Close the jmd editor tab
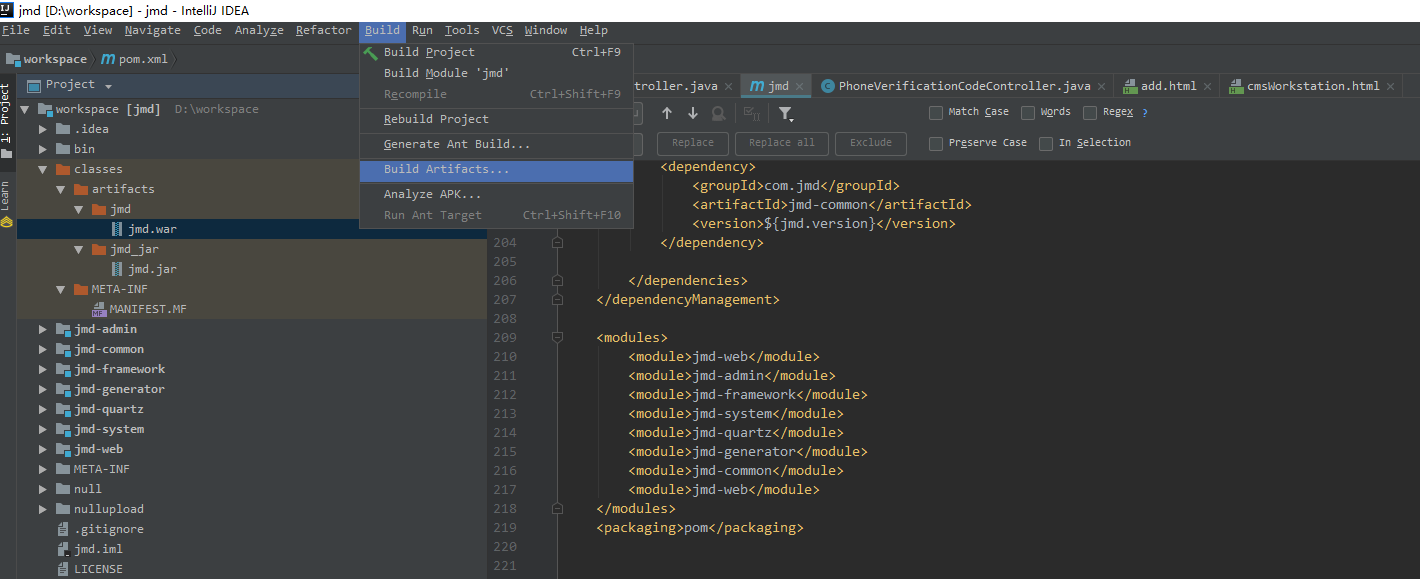Image resolution: width=1420 pixels, height=579 pixels. pos(800,86)
